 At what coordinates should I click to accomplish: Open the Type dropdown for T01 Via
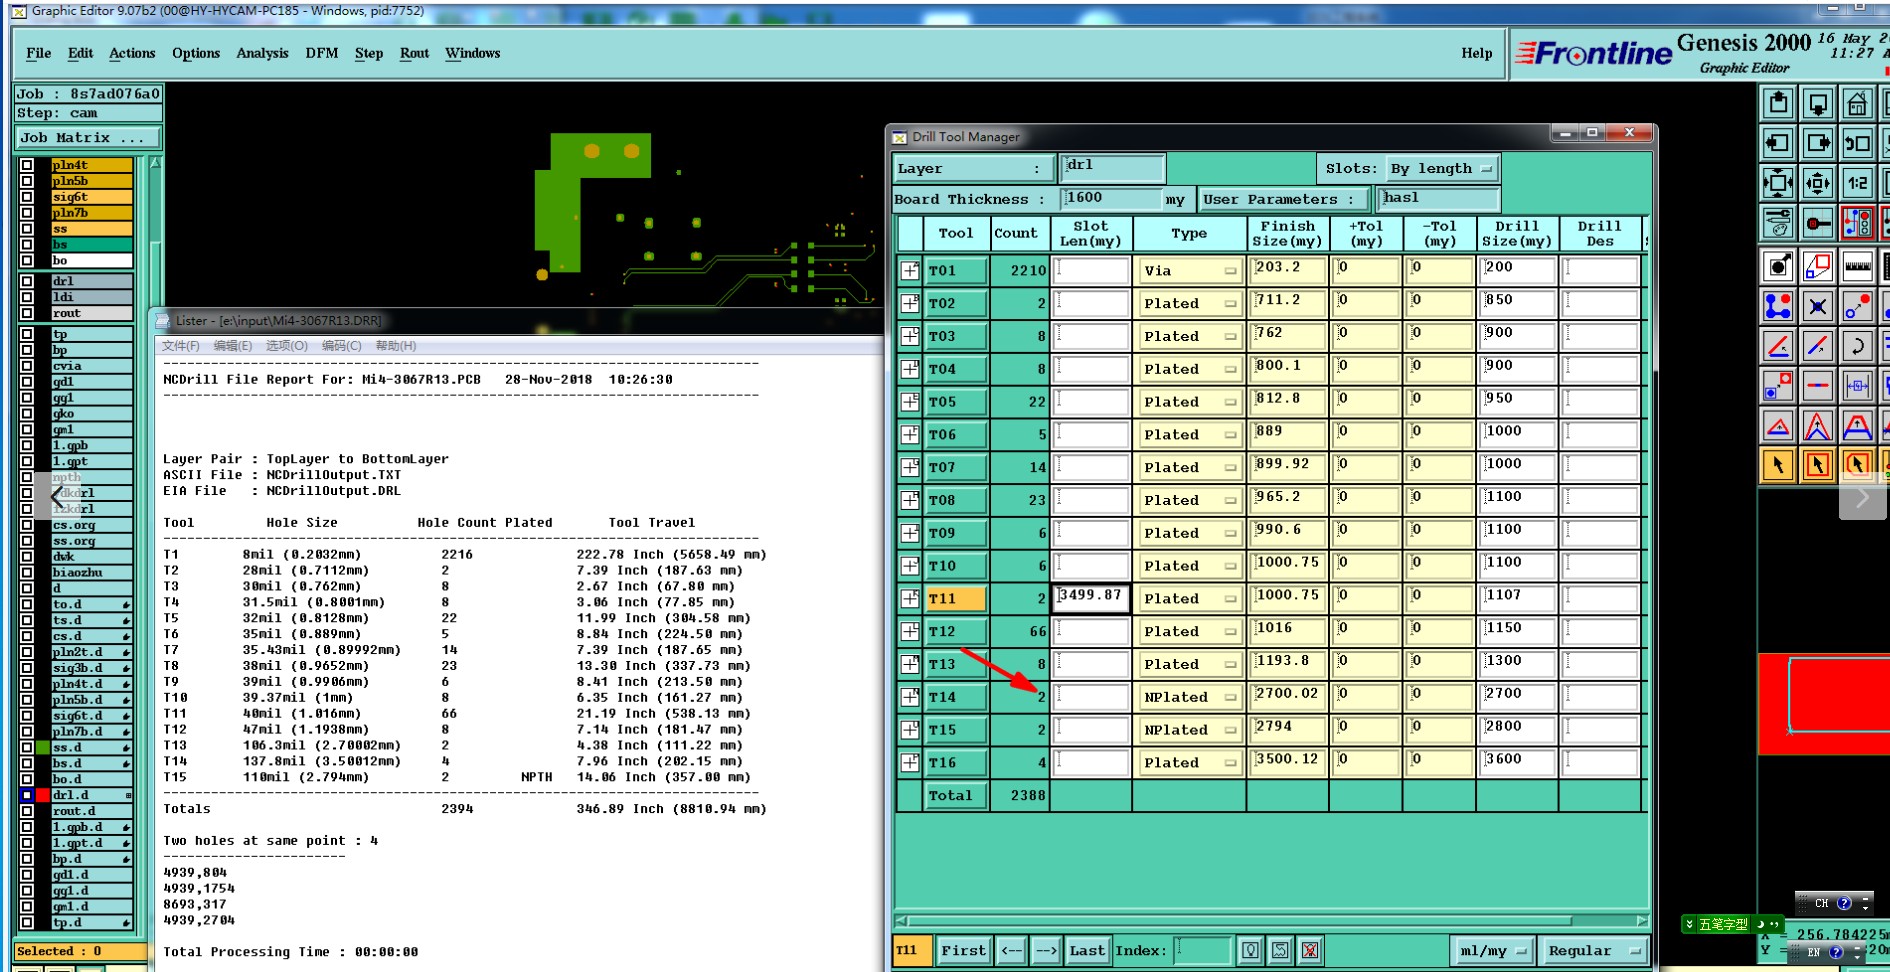[1189, 270]
